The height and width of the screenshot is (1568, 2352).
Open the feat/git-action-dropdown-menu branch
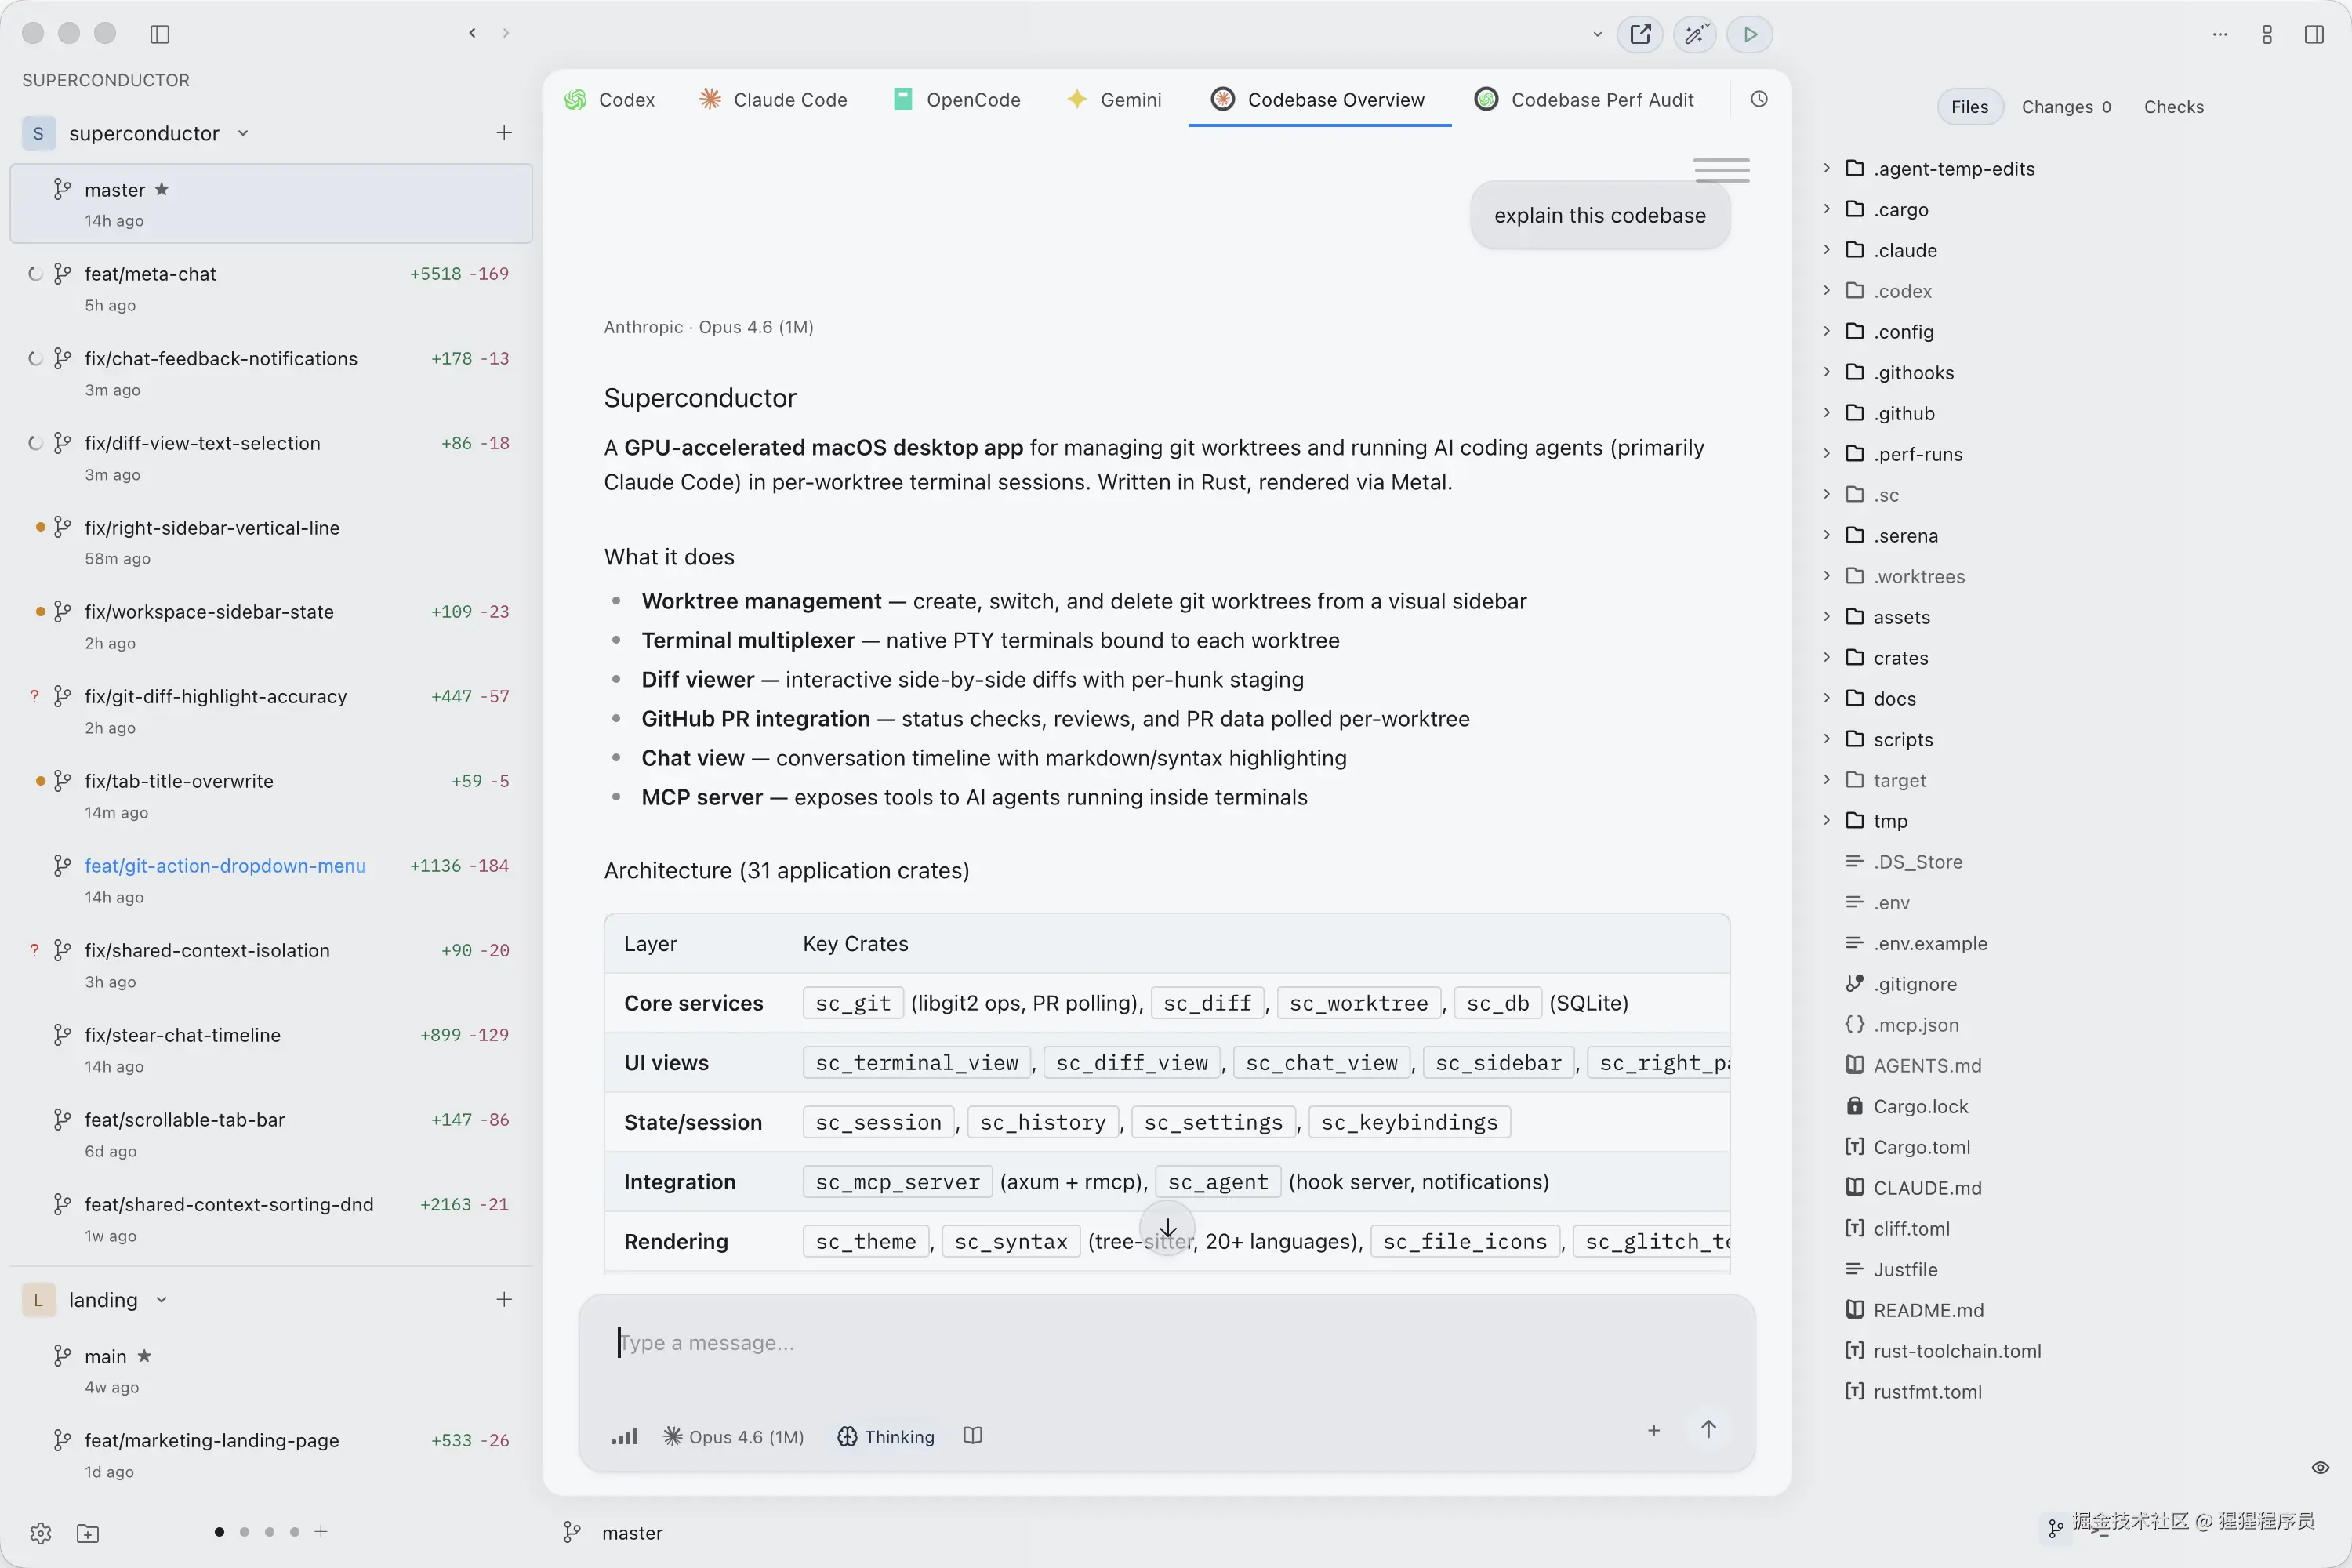225,865
